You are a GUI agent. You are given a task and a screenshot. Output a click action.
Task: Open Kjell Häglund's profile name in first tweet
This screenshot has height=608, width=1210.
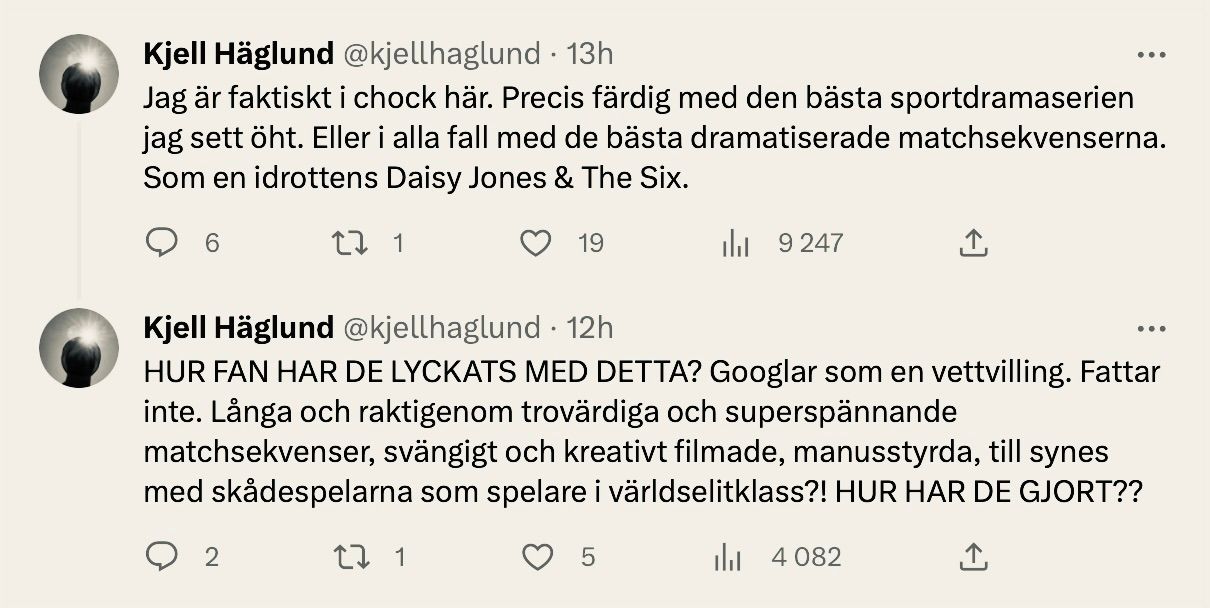pos(238,53)
